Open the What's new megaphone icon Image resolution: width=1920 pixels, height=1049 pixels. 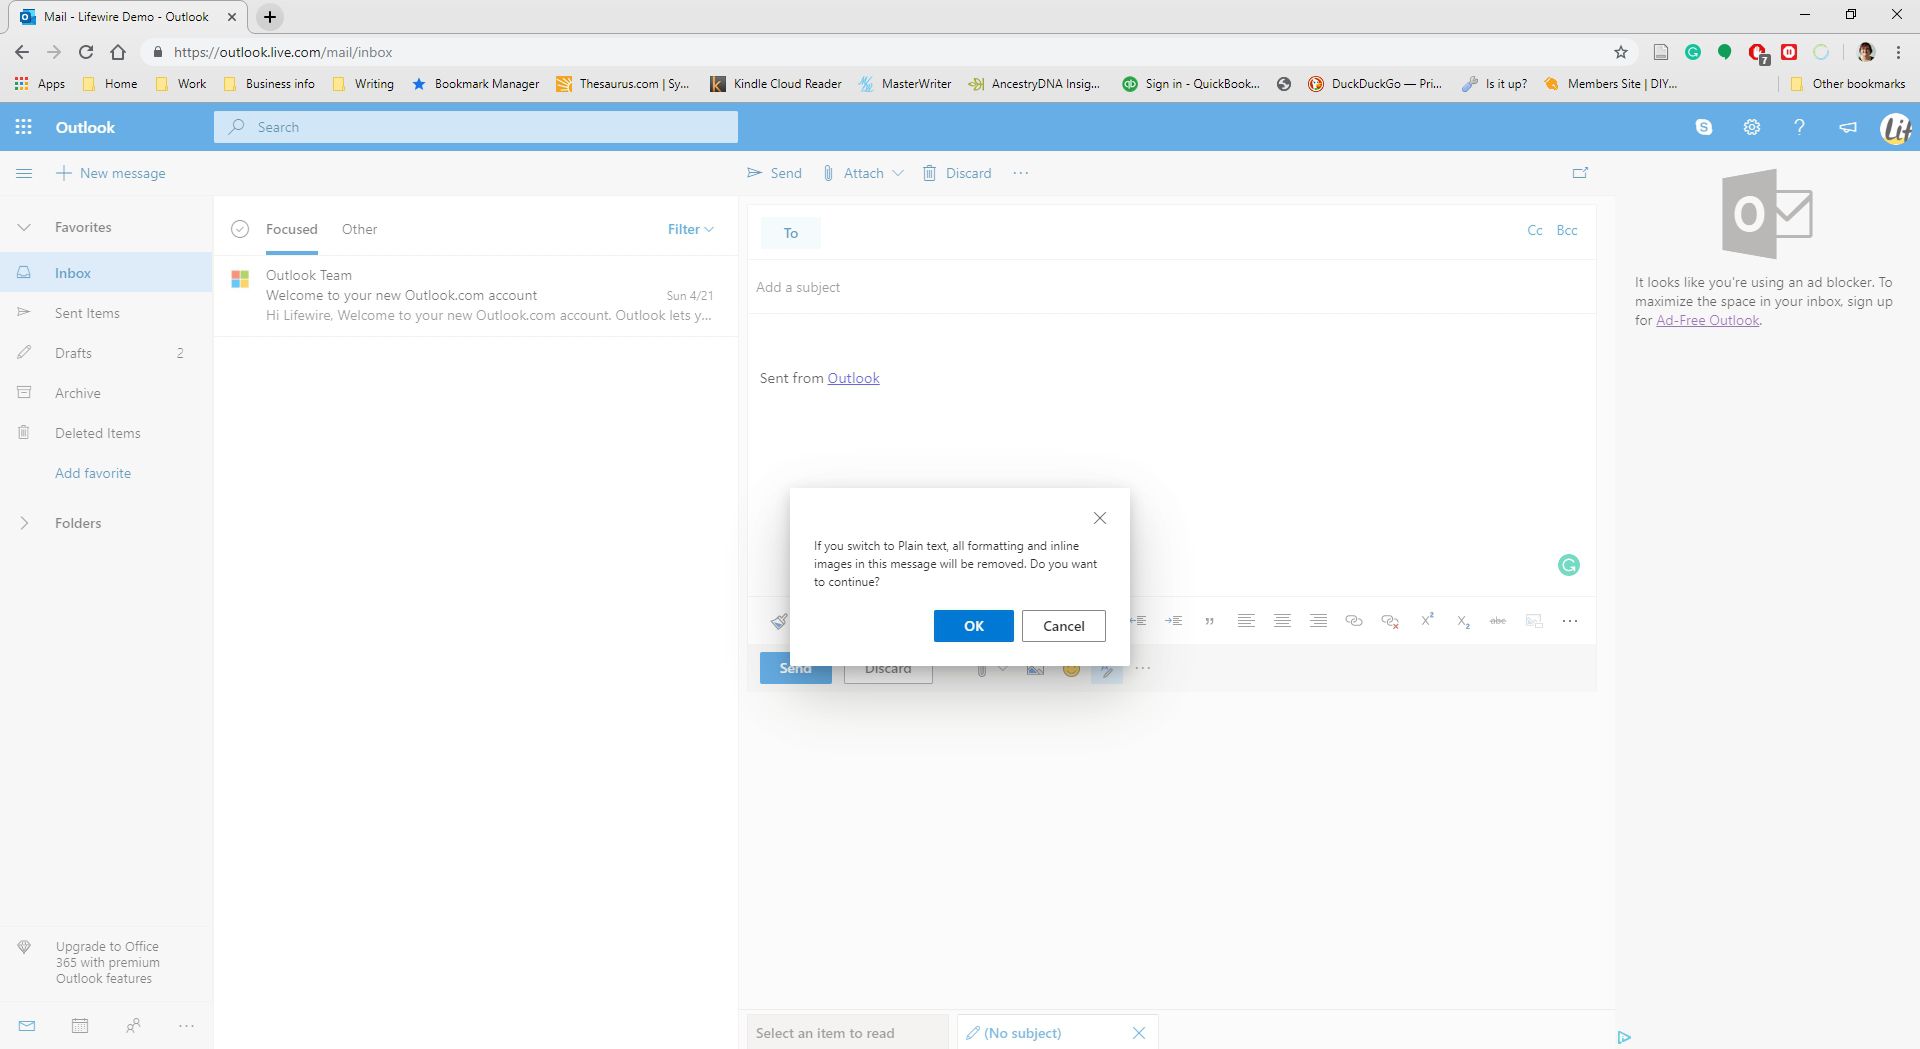[x=1847, y=127]
